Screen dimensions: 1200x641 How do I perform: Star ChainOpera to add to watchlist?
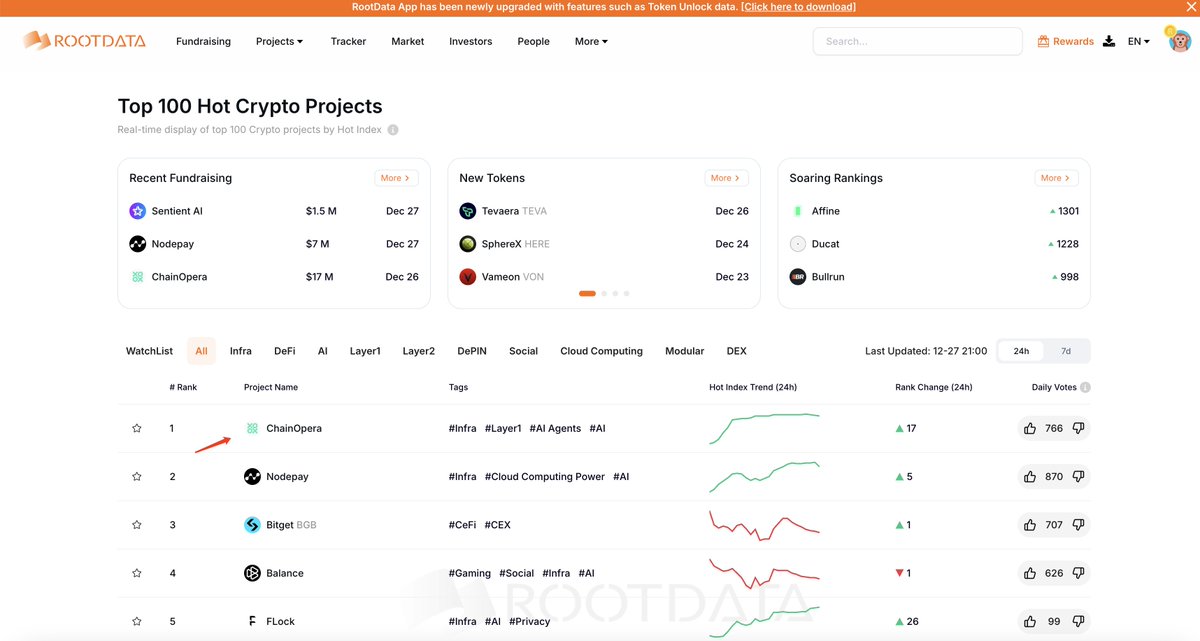pos(137,428)
